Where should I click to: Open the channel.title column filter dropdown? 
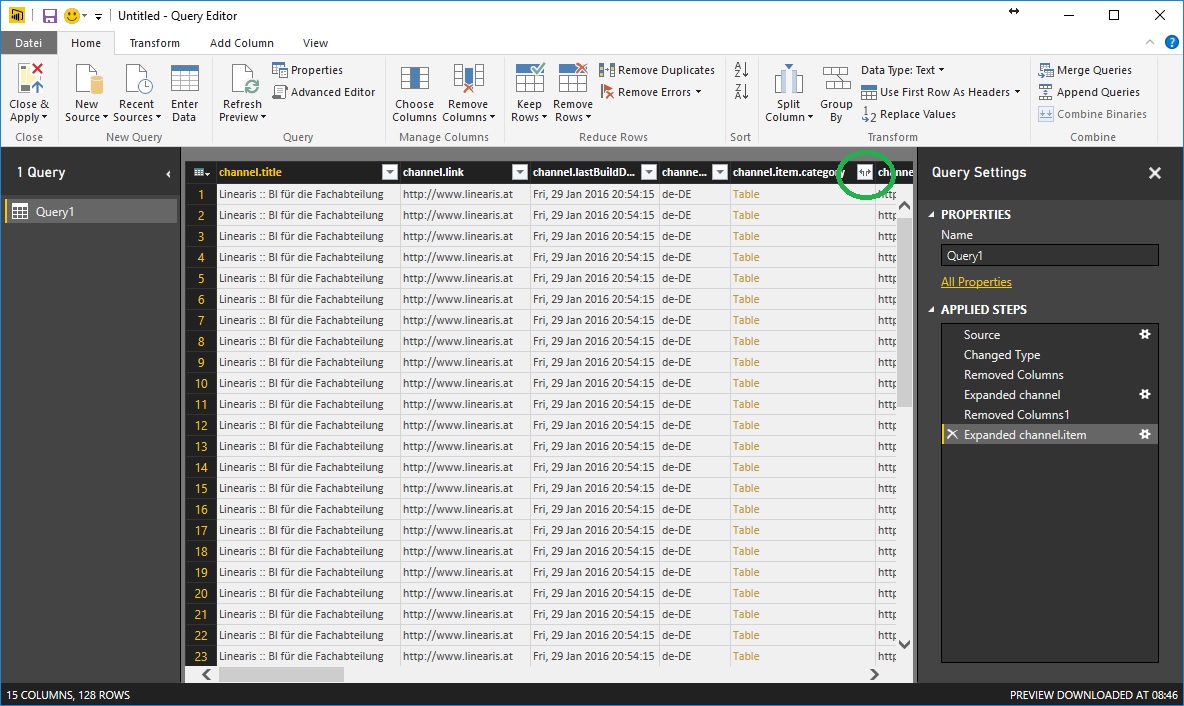click(390, 172)
